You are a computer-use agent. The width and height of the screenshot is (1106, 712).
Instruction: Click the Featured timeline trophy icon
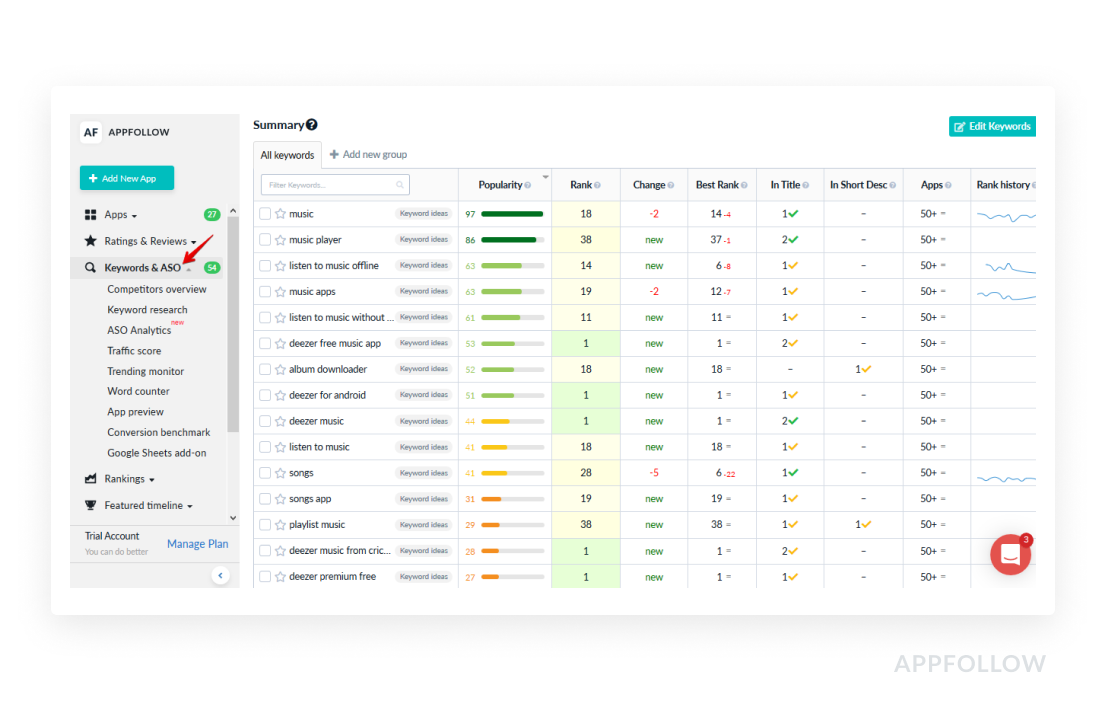pos(91,506)
